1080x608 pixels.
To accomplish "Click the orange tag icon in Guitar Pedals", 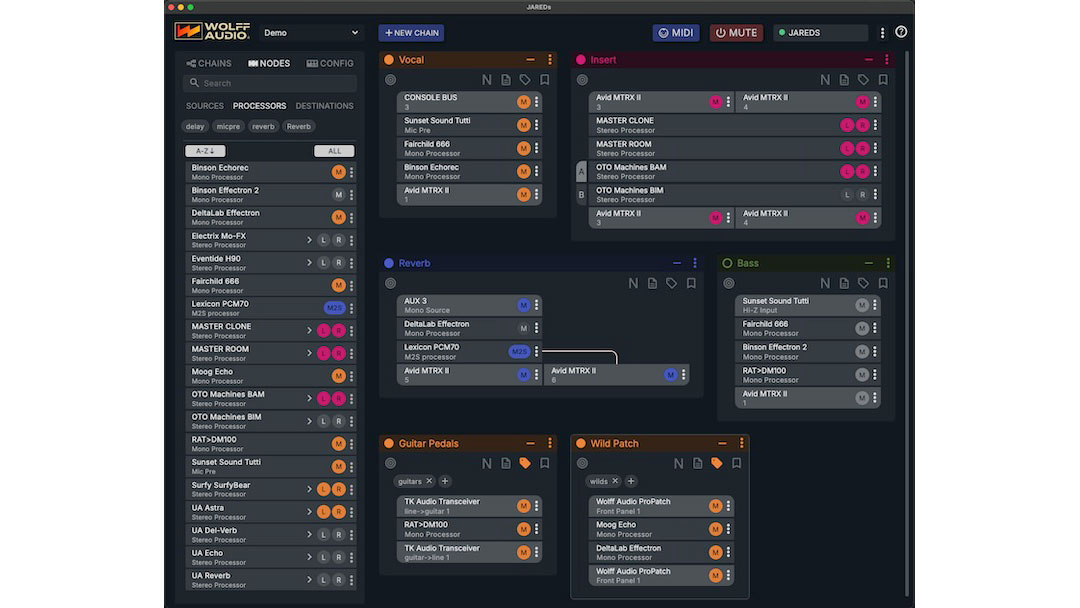I will coord(525,463).
